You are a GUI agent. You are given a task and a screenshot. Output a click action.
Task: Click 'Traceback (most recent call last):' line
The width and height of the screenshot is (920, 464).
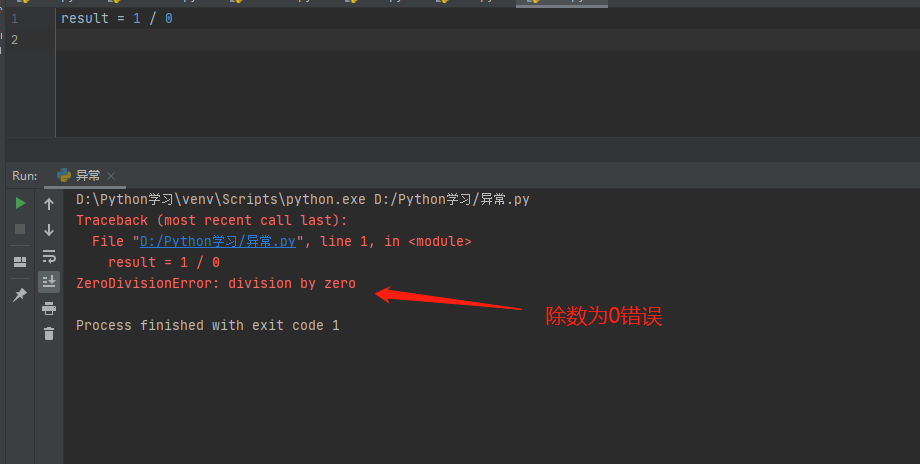pyautogui.click(x=212, y=221)
